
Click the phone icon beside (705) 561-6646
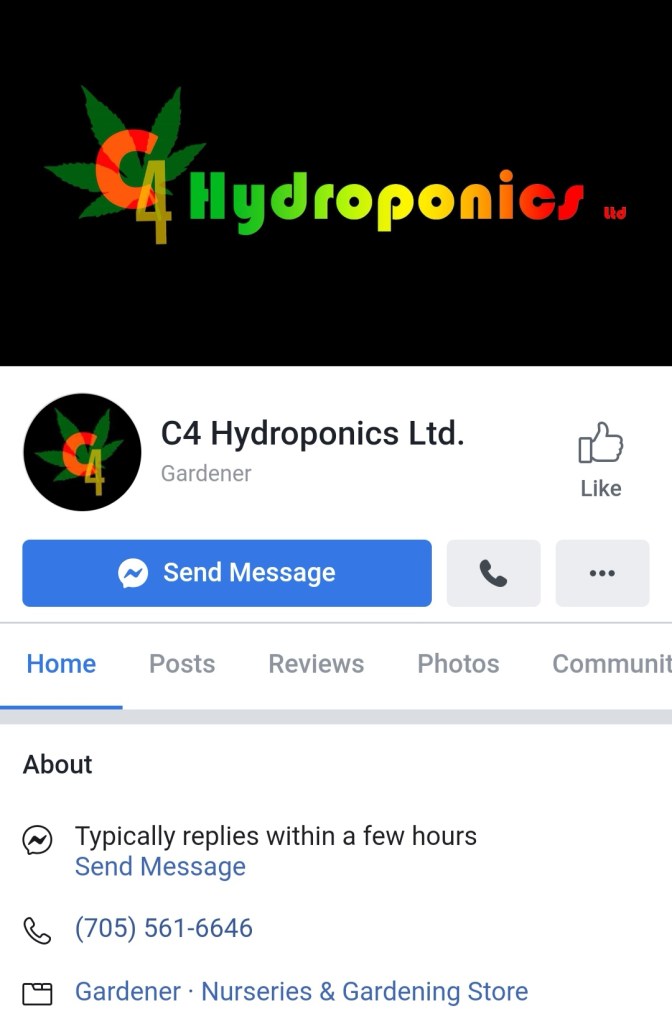(37, 930)
